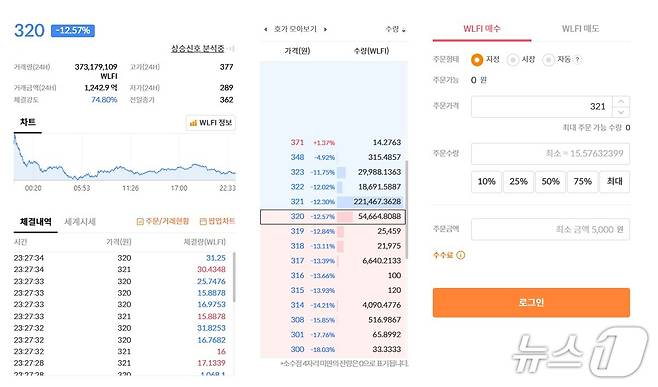Select highlighted row with 54,664.8088
658x387 pixels.
tap(333, 217)
